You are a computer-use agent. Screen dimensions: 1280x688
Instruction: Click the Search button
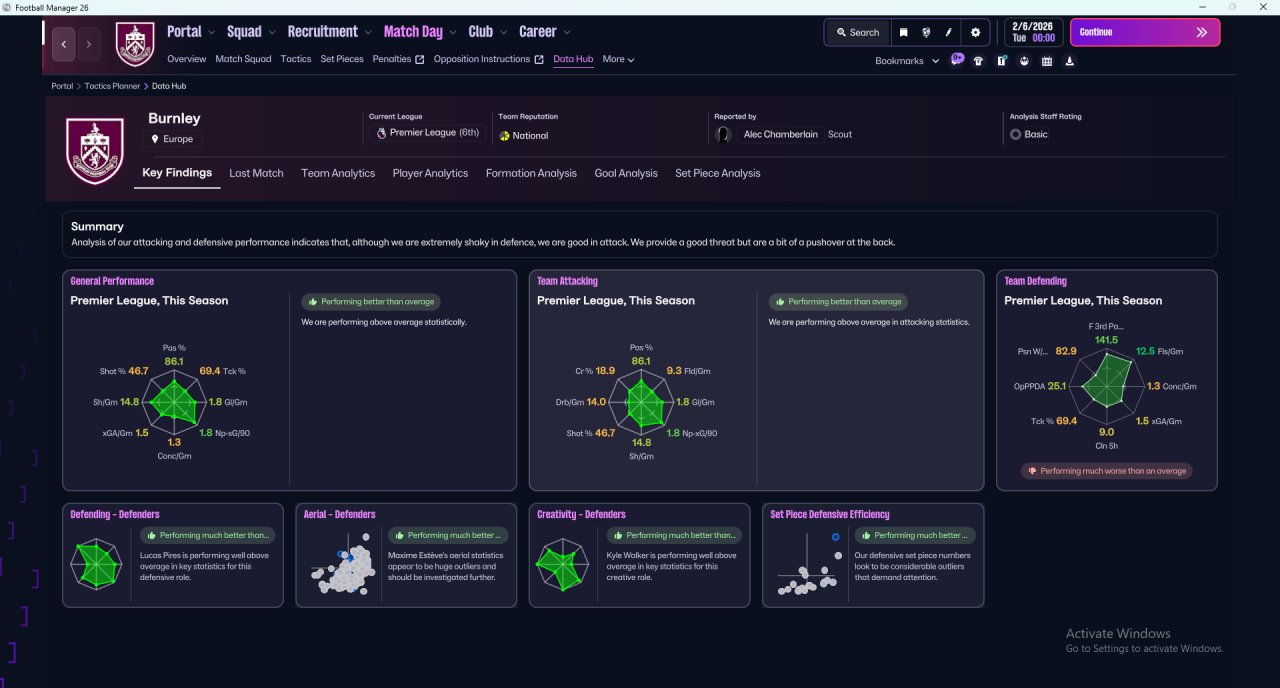[857, 32]
